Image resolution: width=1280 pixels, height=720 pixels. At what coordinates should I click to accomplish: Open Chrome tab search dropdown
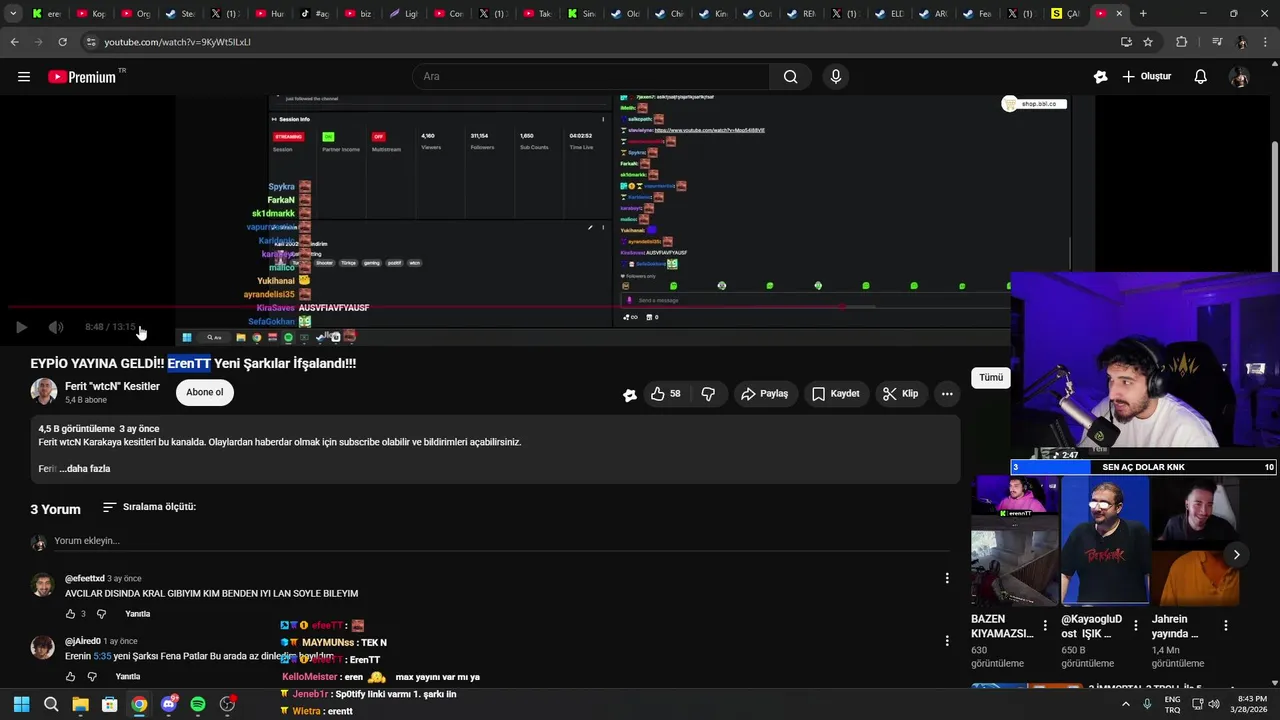tap(14, 14)
